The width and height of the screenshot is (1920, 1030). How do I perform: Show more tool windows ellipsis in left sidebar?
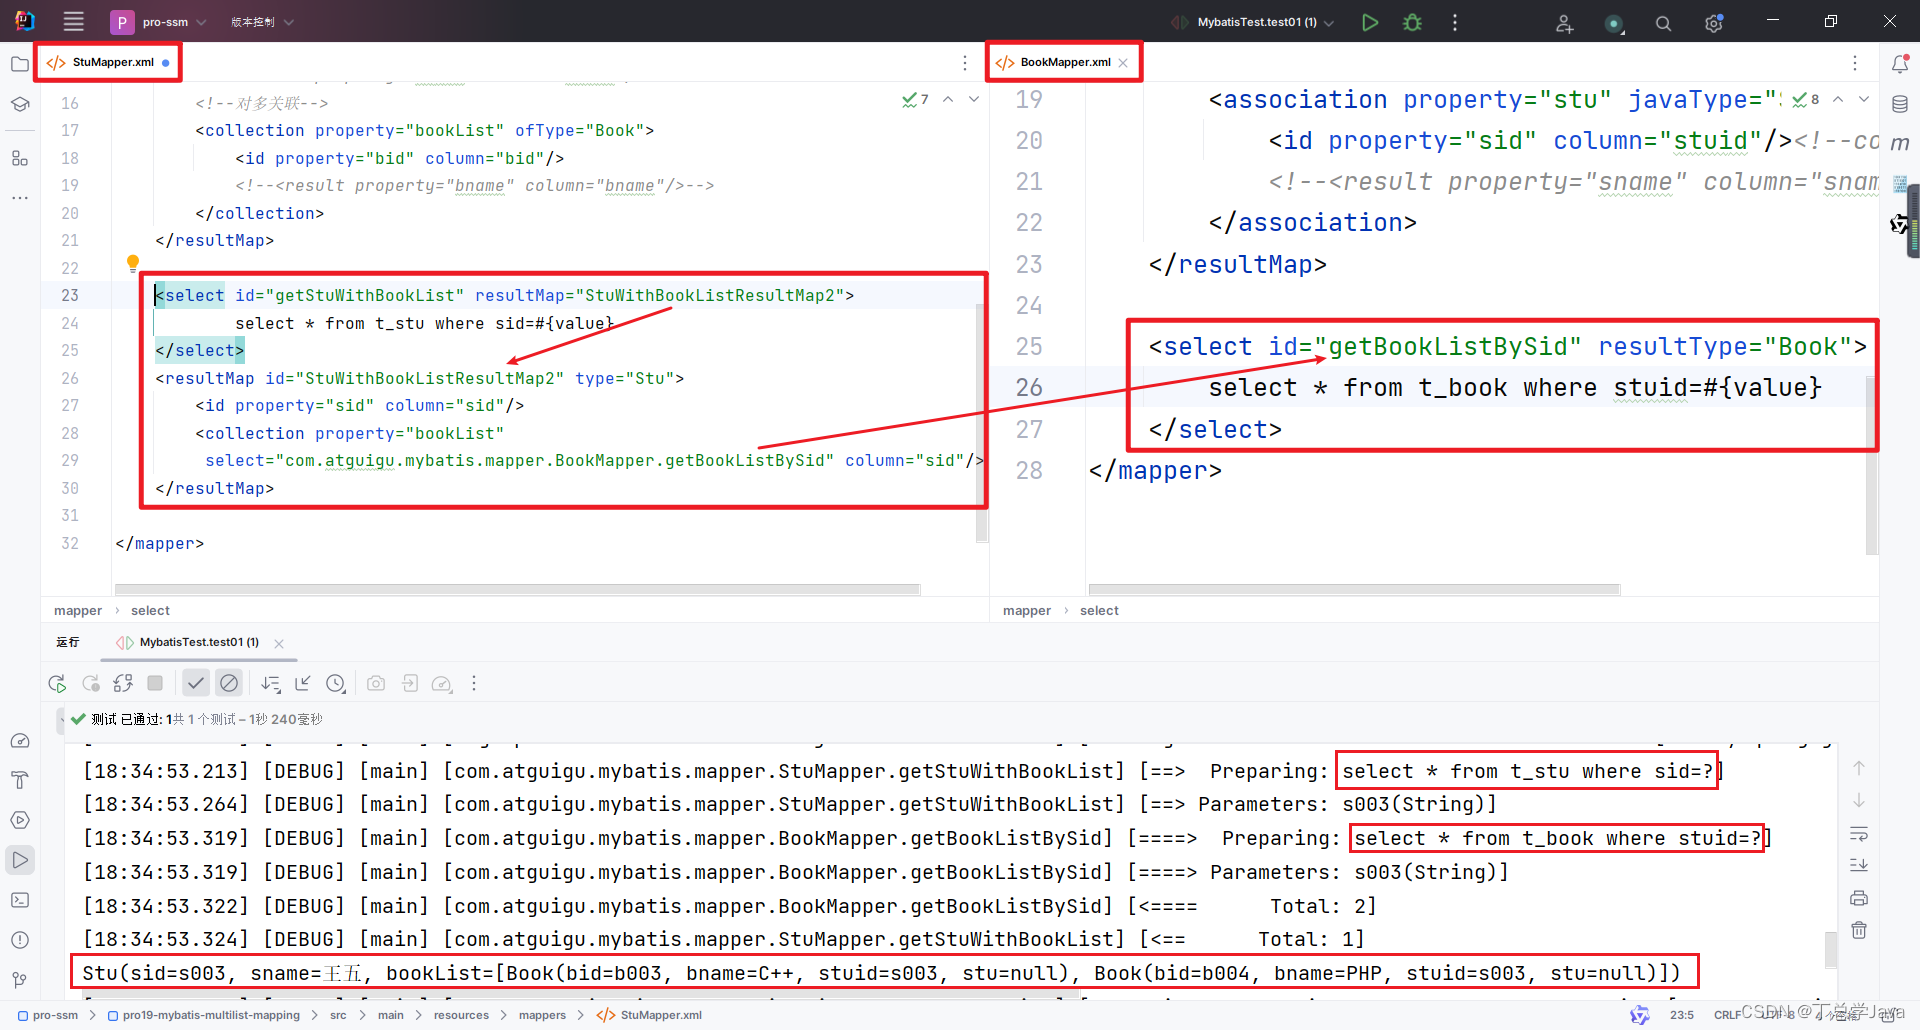20,198
